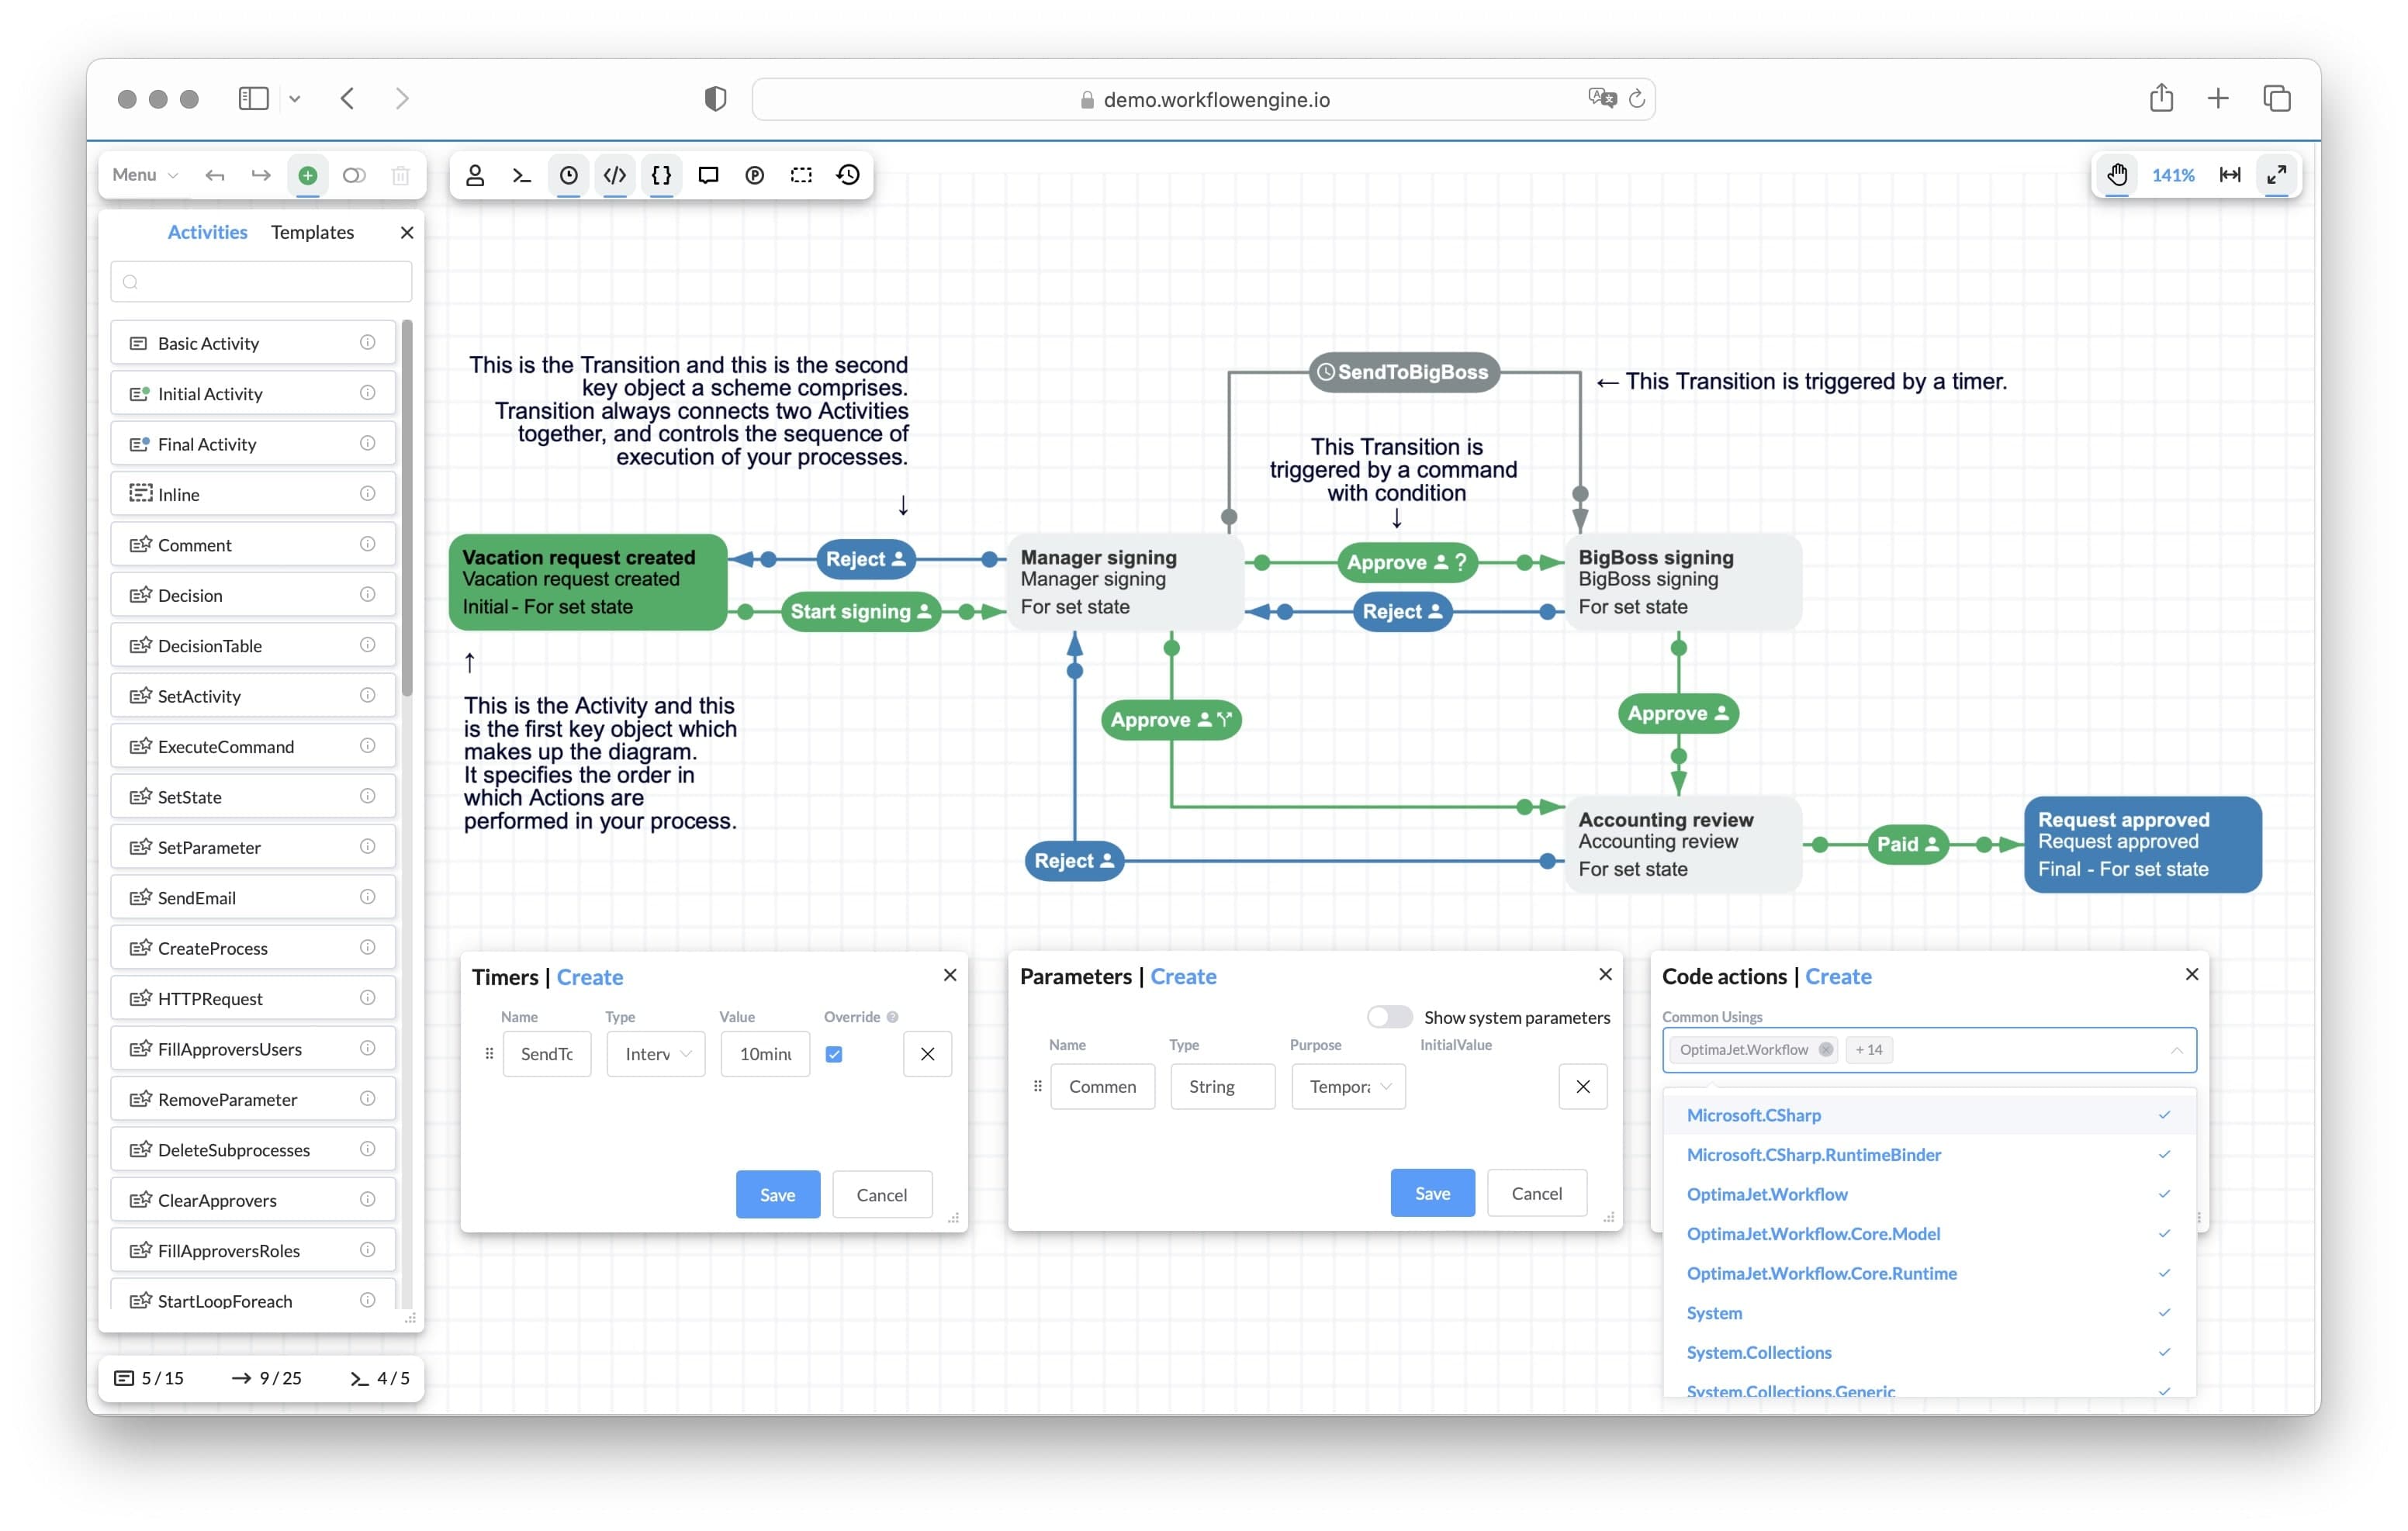Viewport: 2408px width, 1531px height.
Task: Click Create in the Parameters panel
Action: click(x=1184, y=977)
